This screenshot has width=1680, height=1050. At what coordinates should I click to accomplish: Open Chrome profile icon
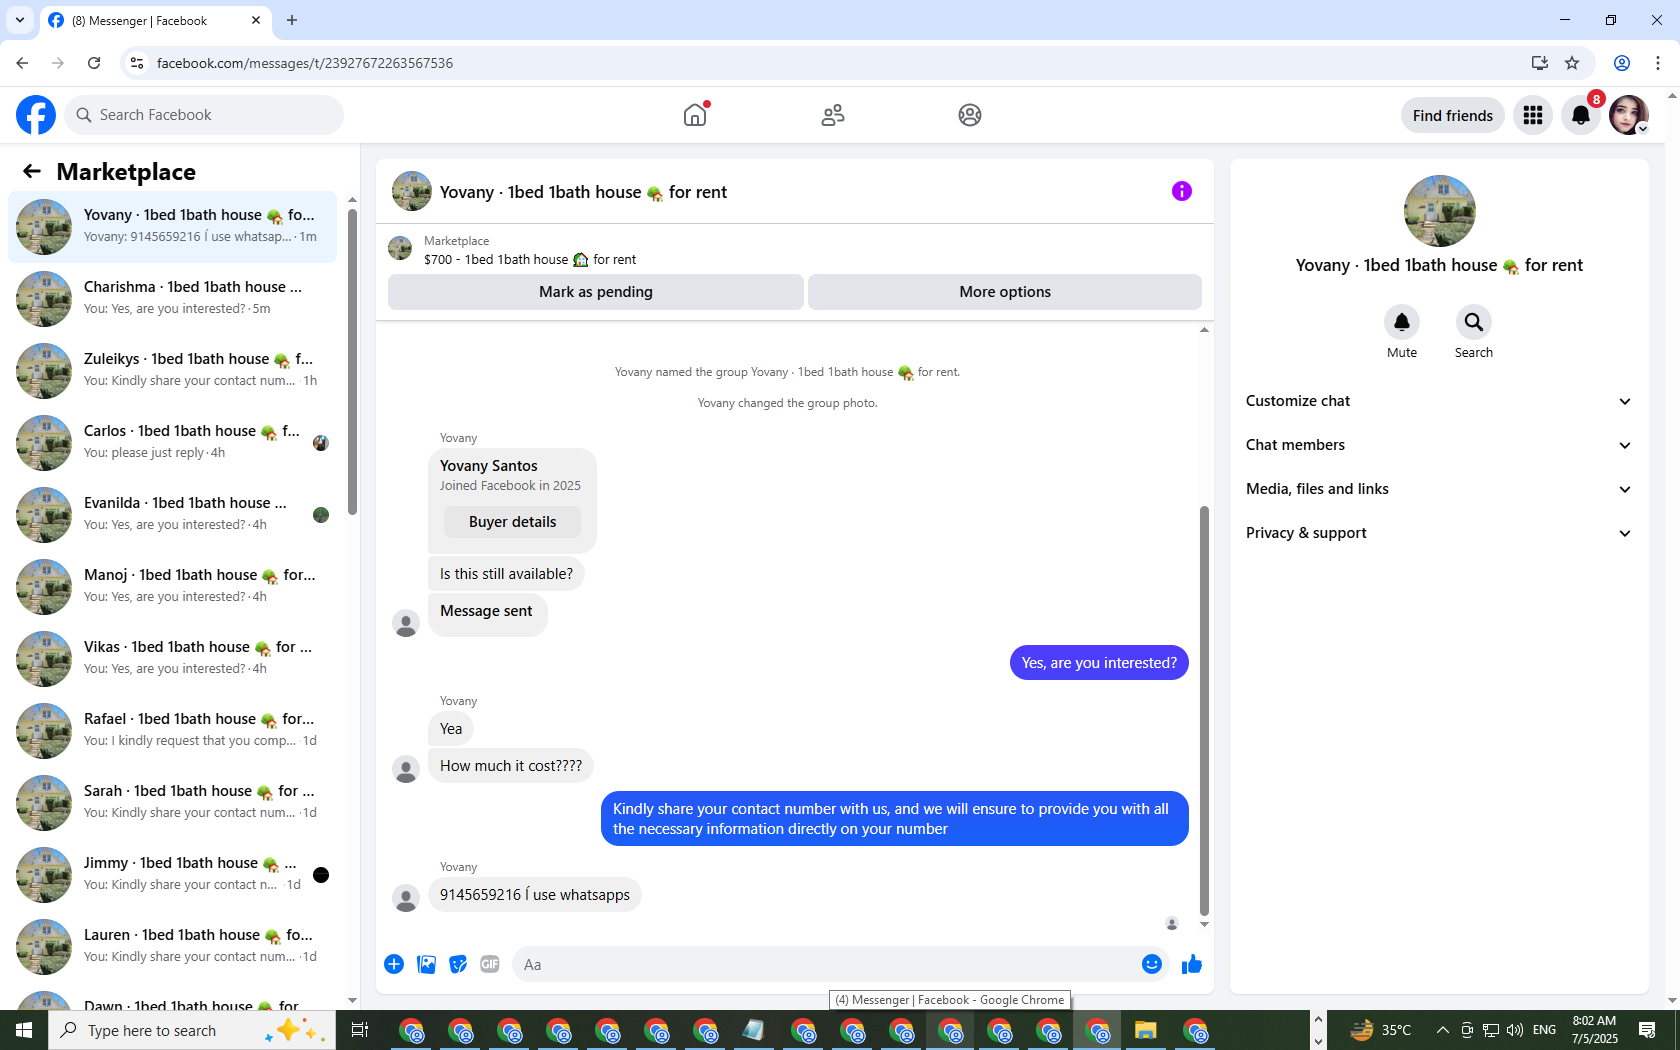click(x=1622, y=63)
